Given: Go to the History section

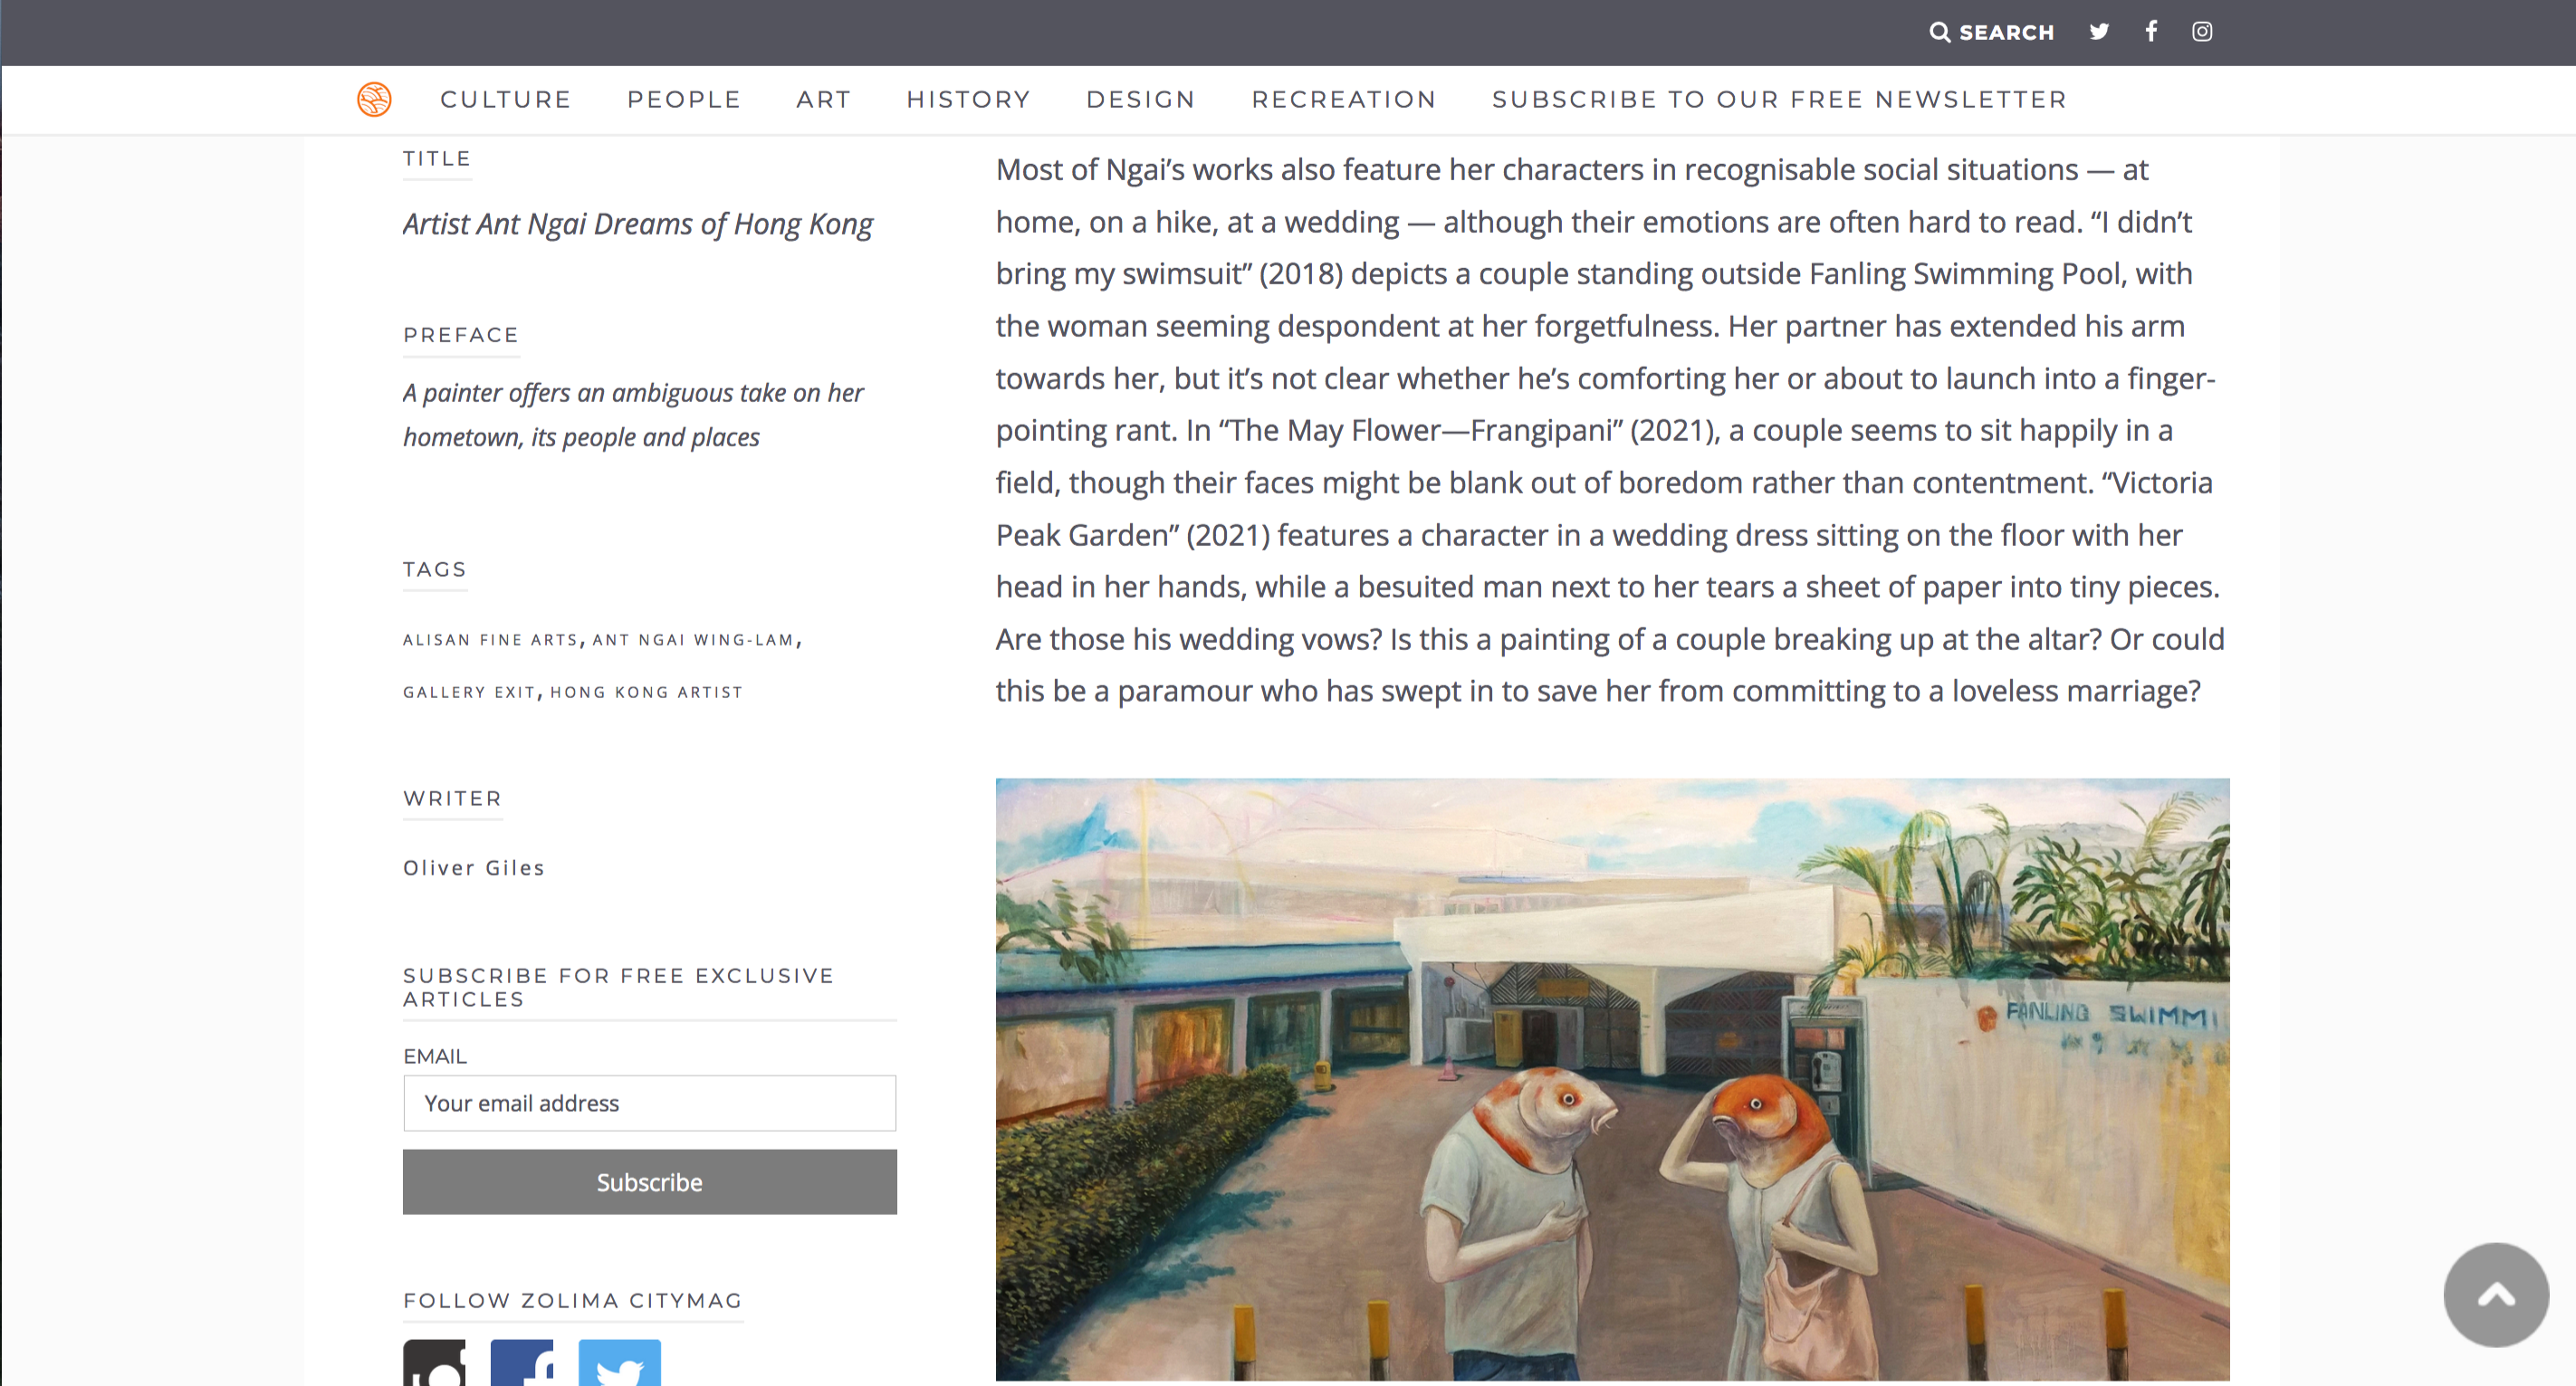Looking at the screenshot, I should [x=968, y=100].
